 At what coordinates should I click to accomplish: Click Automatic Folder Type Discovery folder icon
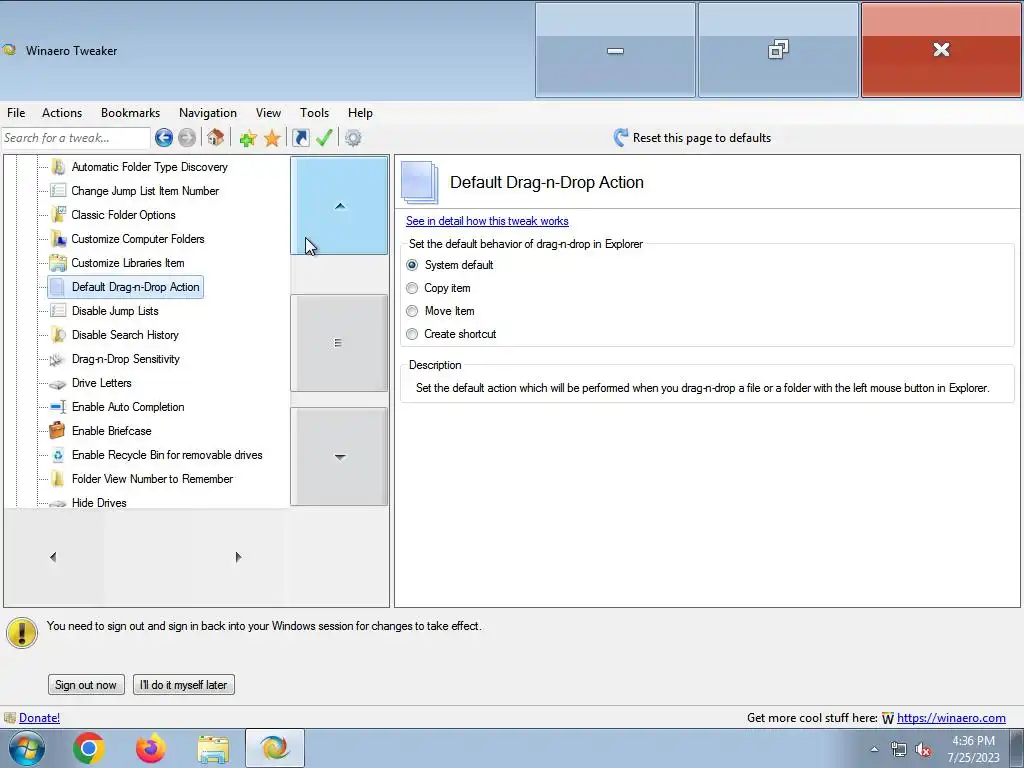[x=58, y=167]
